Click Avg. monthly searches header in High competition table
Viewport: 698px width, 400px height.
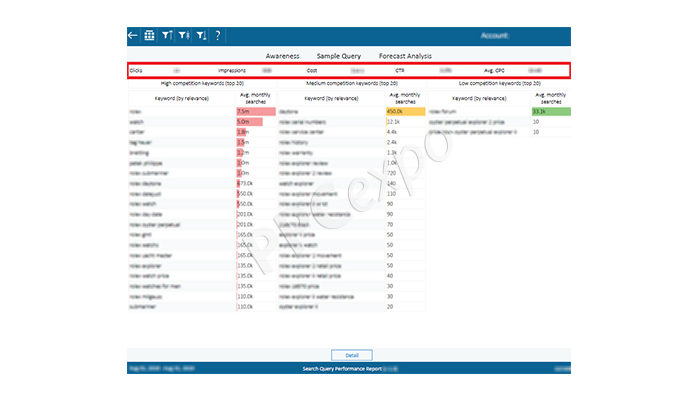[255, 98]
